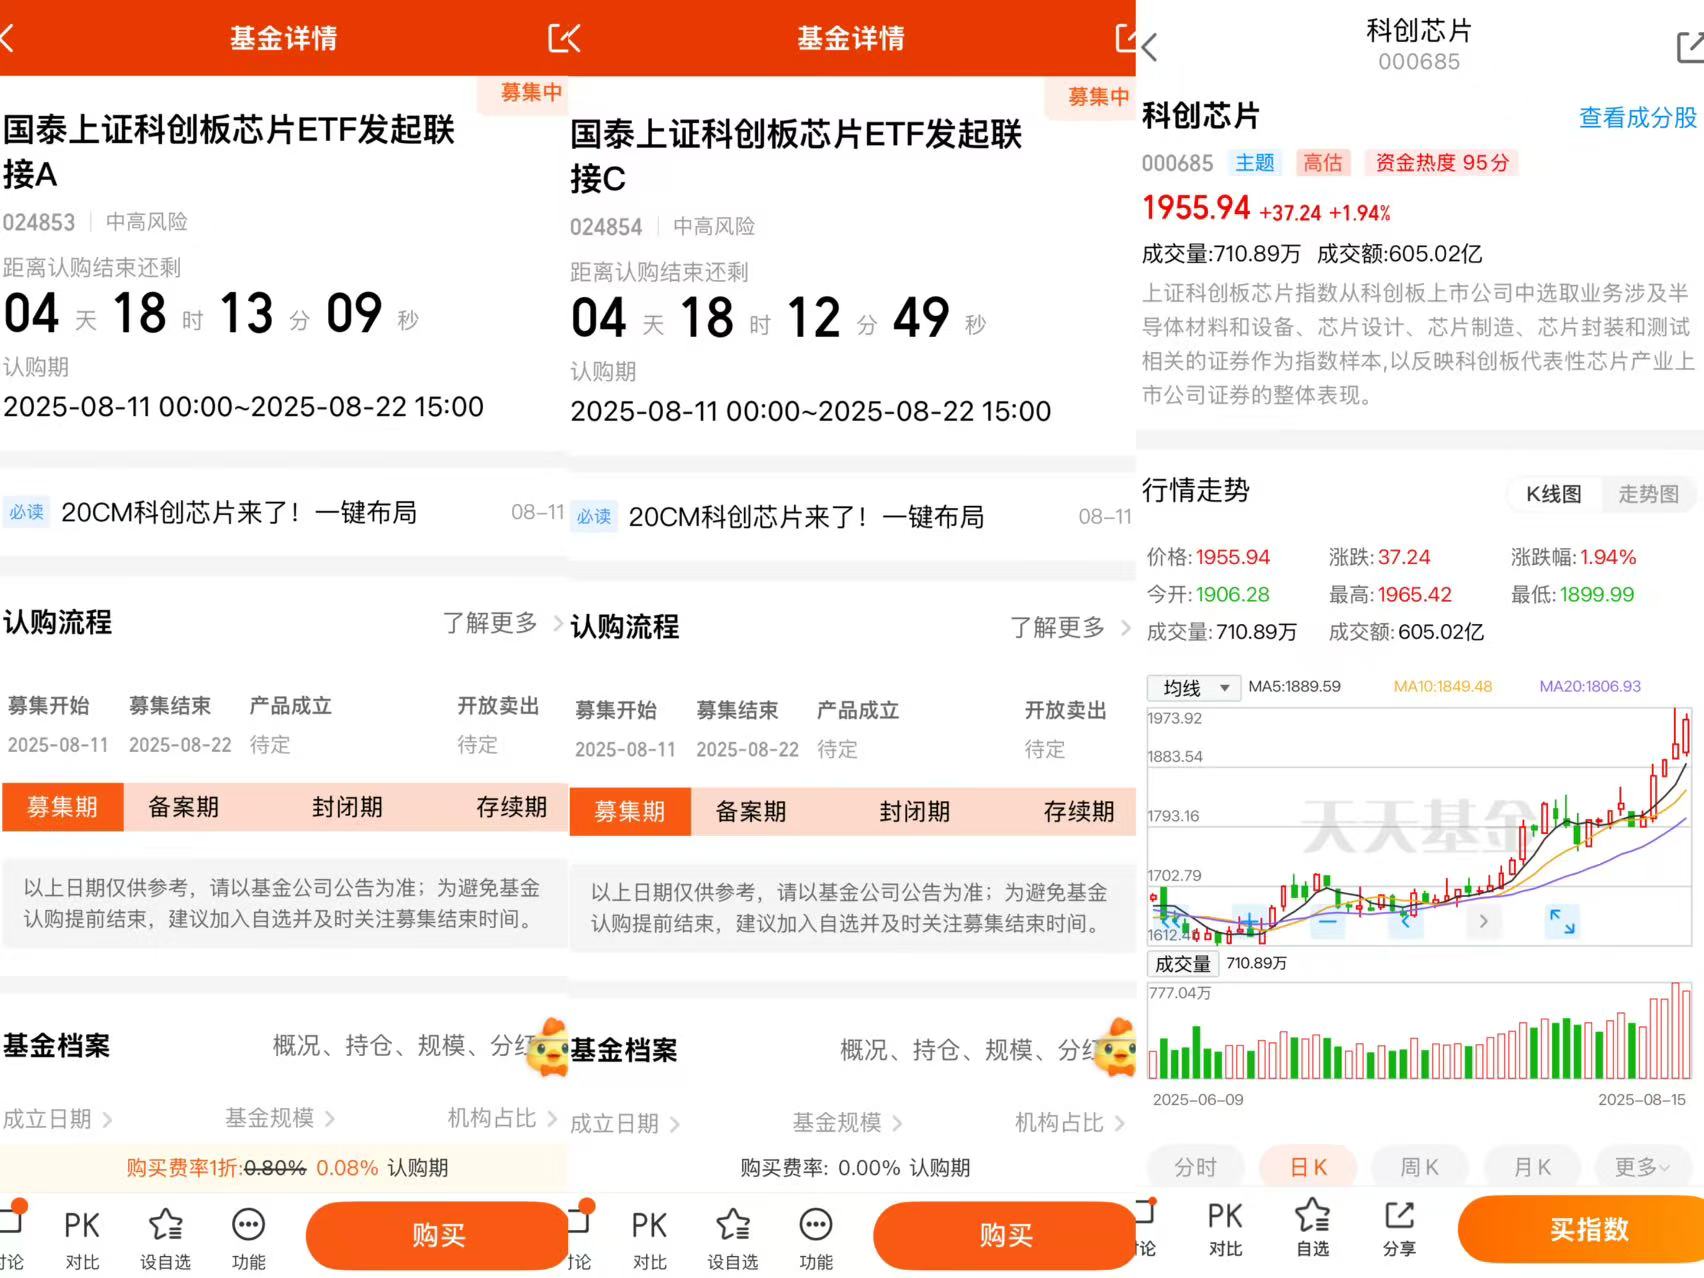Select 封闭期 stage tab on 联接A page
The image size is (1704, 1278).
click(x=347, y=807)
